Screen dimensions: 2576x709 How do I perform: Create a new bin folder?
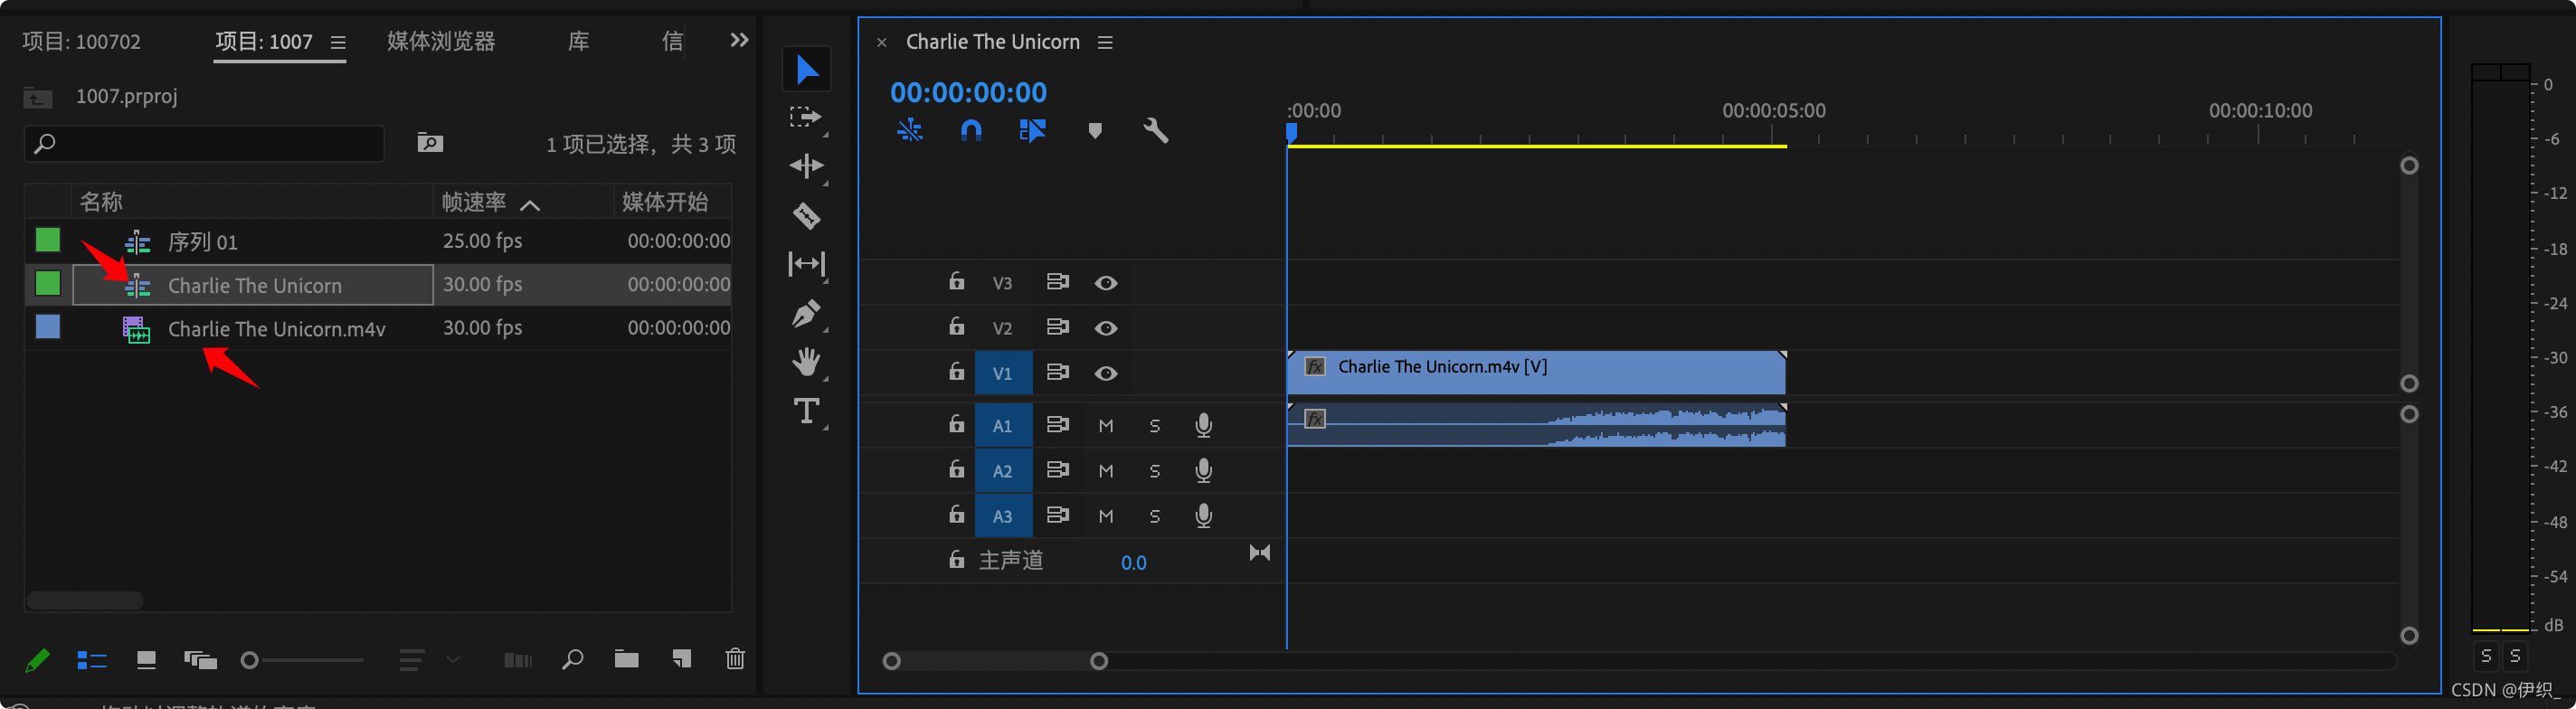click(627, 659)
